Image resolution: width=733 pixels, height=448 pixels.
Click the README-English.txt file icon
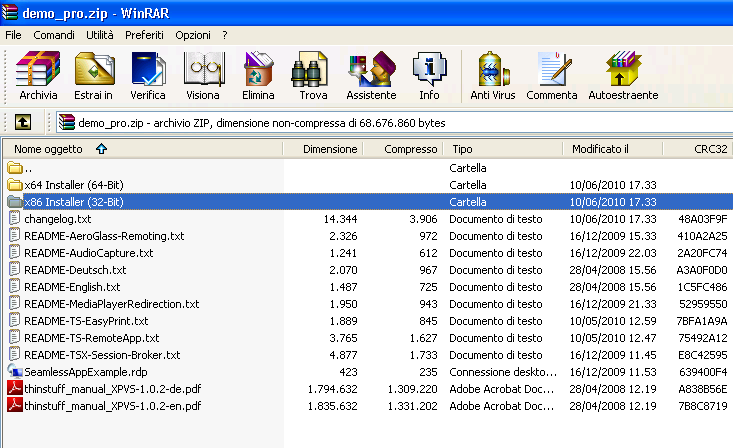[15, 286]
